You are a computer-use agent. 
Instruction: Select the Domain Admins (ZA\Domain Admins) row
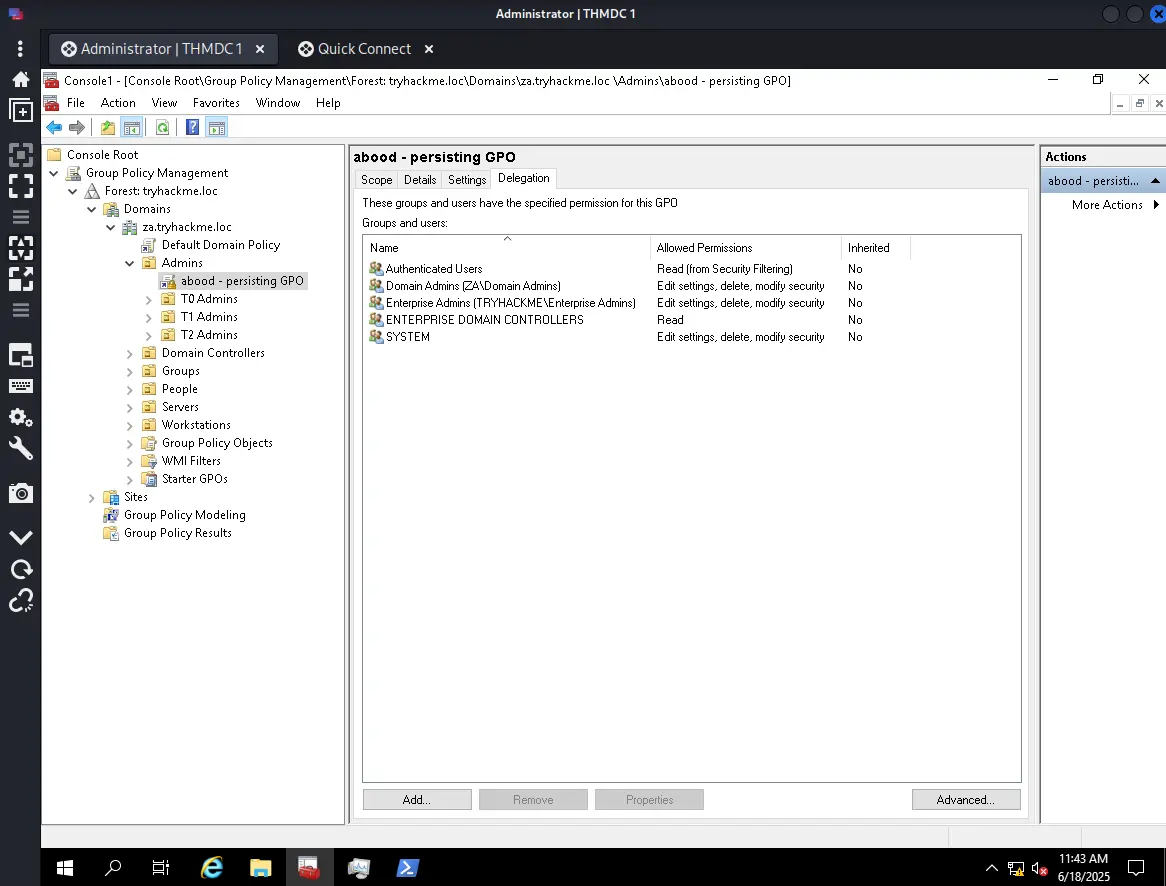[692, 286]
